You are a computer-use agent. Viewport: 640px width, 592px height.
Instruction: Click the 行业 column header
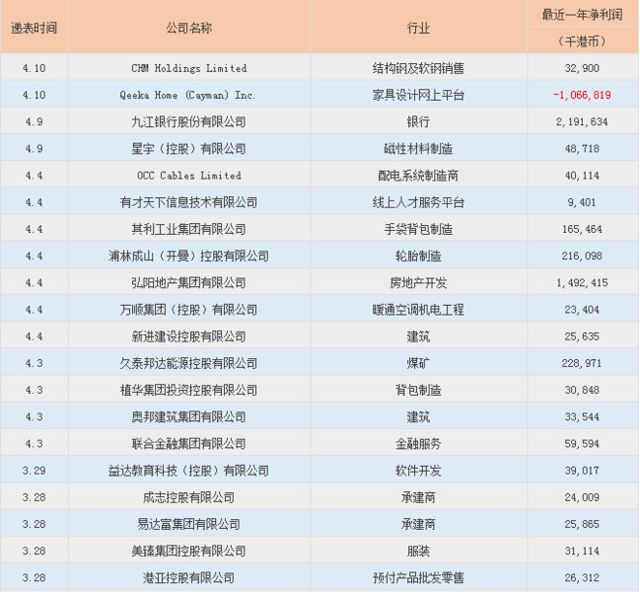[418, 28]
